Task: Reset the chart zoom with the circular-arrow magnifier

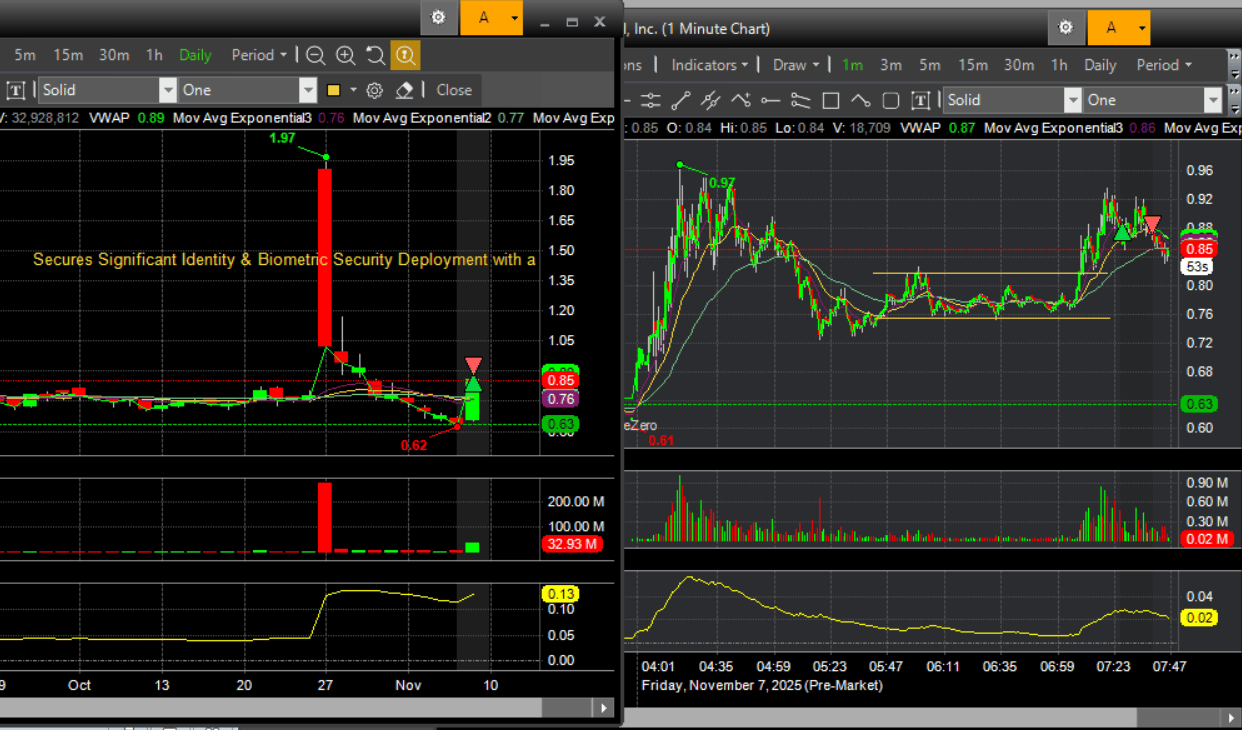Action: coord(375,55)
